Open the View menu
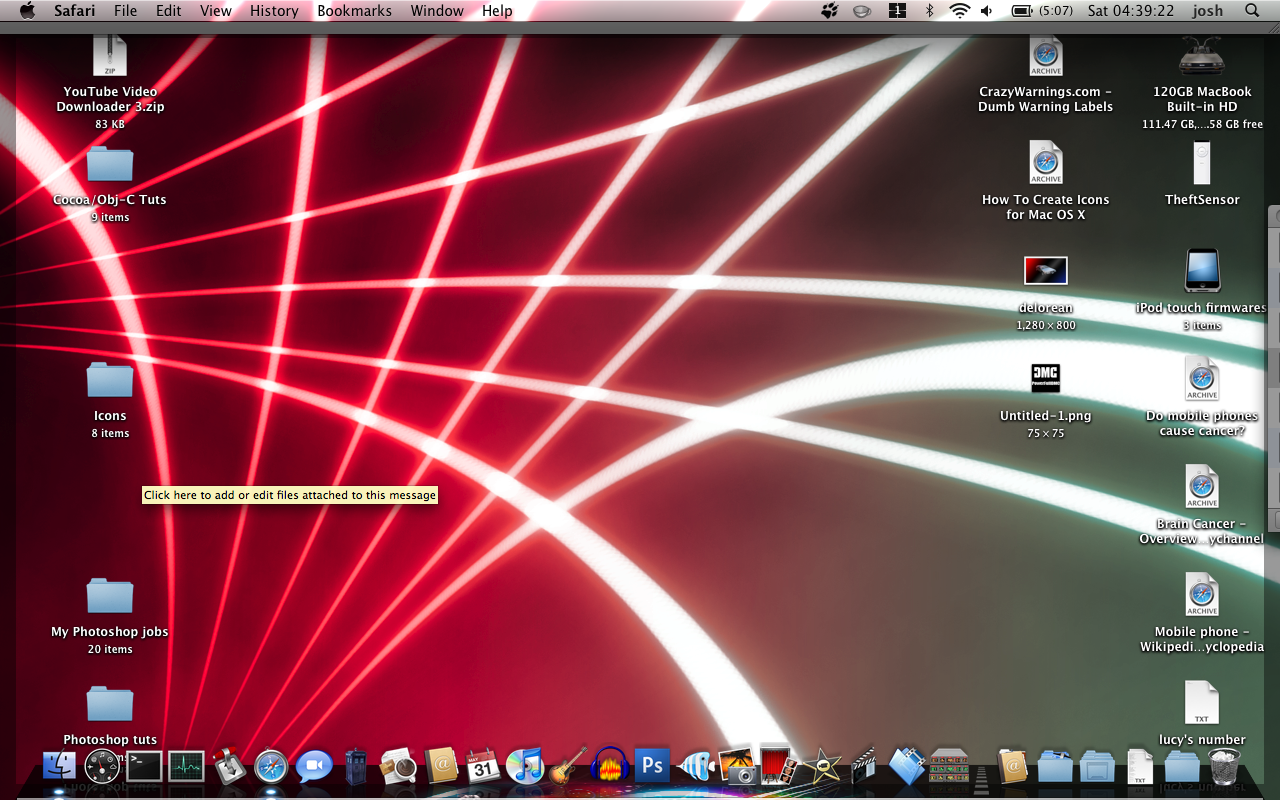Screen dimensions: 1280x800 pyautogui.click(x=216, y=11)
